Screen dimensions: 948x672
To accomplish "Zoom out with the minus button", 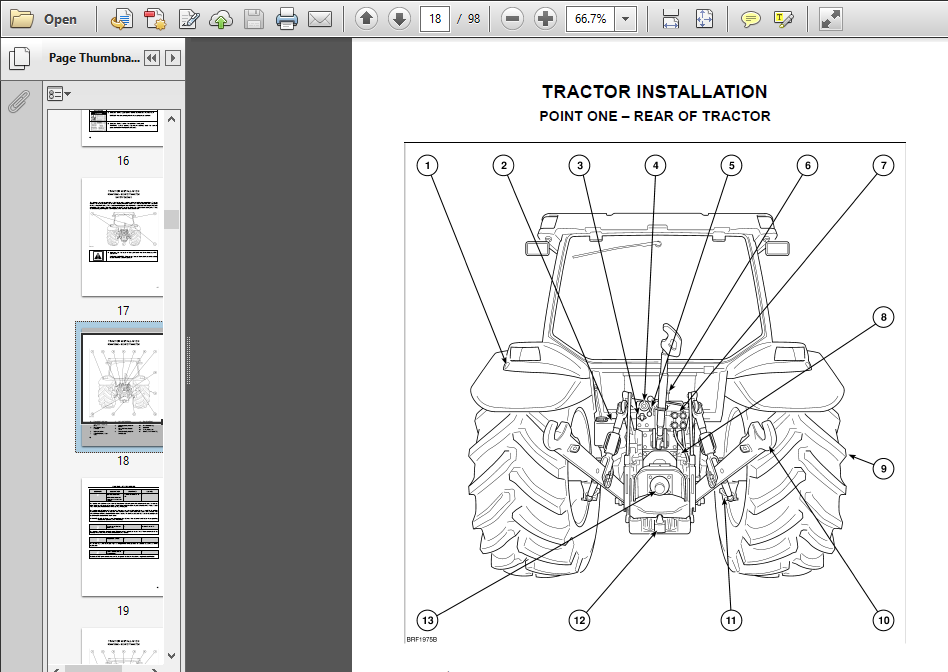I will click(512, 19).
